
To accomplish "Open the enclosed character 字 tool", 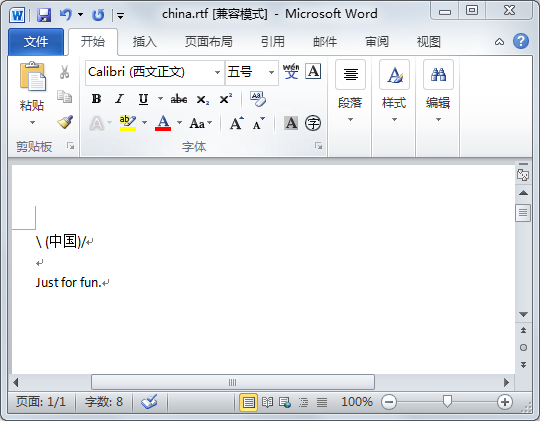I will [313, 123].
